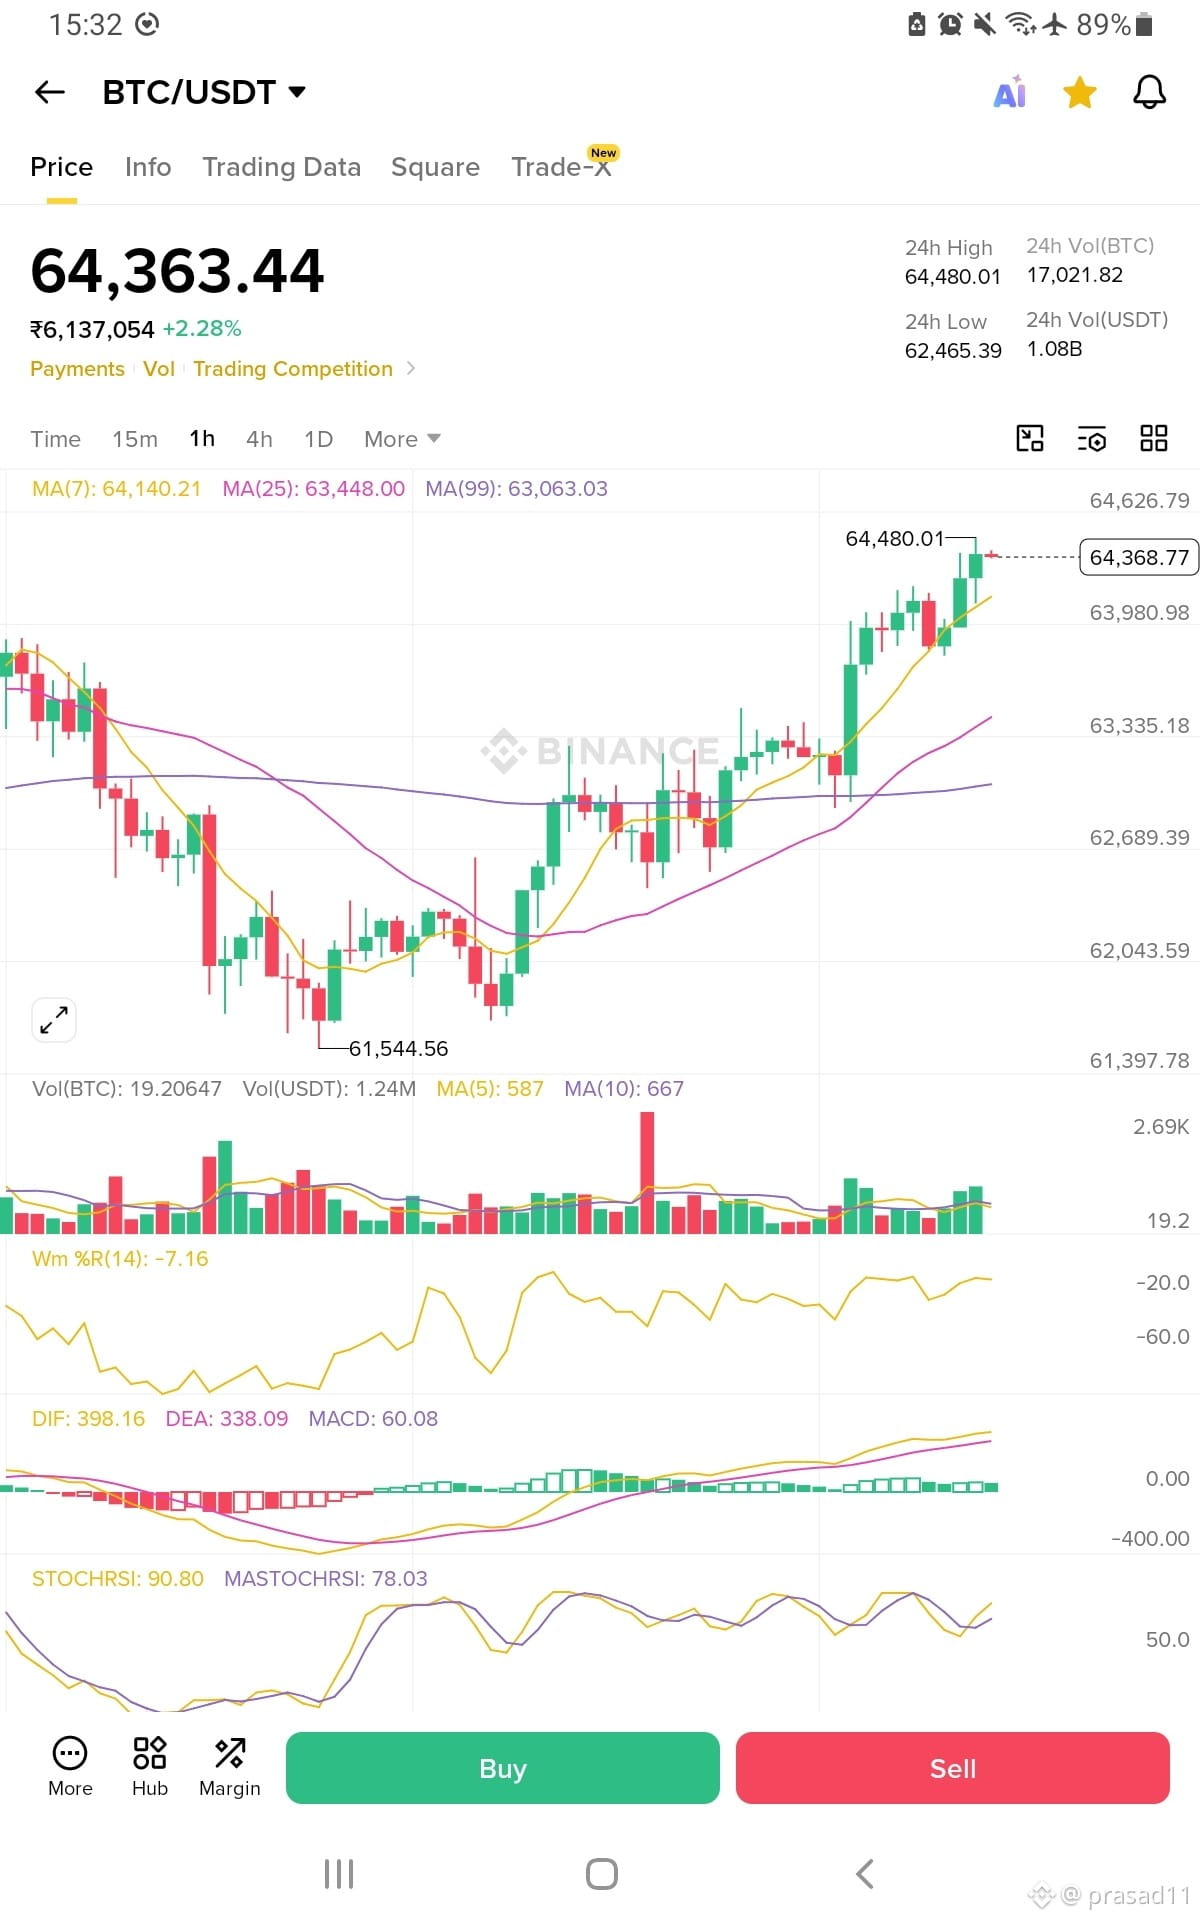The width and height of the screenshot is (1200, 1920).
Task: Select the Time chart interval
Action: pos(55,439)
